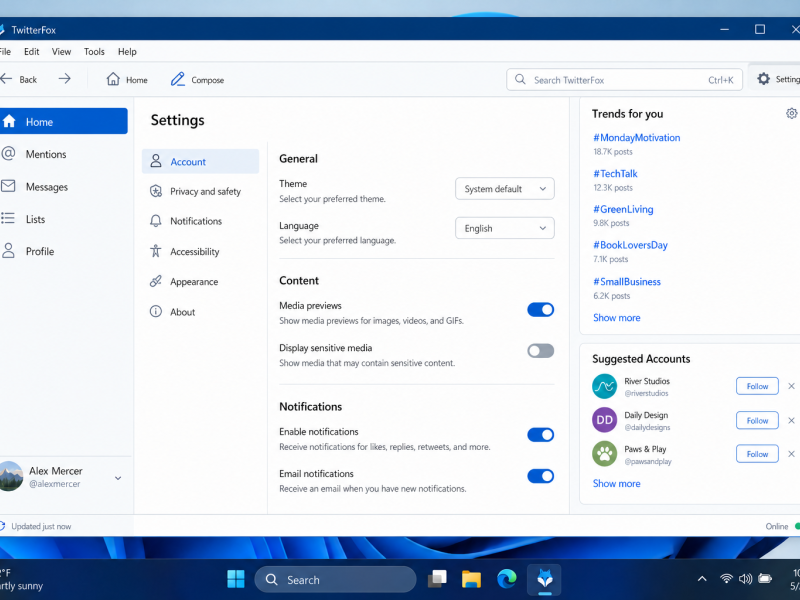This screenshot has width=800, height=600.
Task: Click the network Wi-Fi tray icon
Action: (726, 579)
